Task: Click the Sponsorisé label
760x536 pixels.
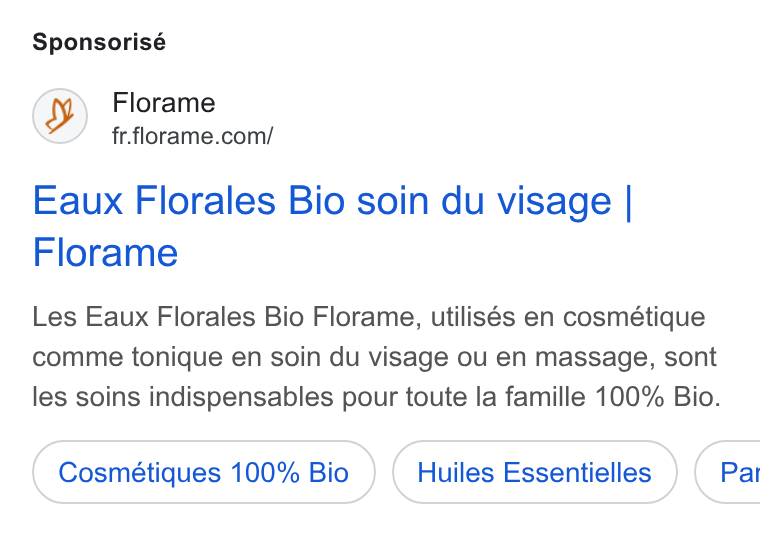Action: [x=99, y=42]
